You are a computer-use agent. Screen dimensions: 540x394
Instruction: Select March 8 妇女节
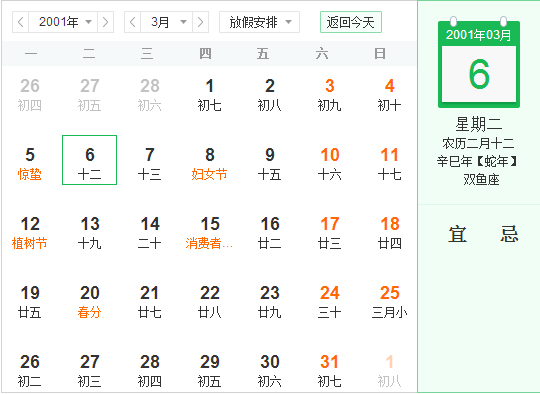coord(209,164)
